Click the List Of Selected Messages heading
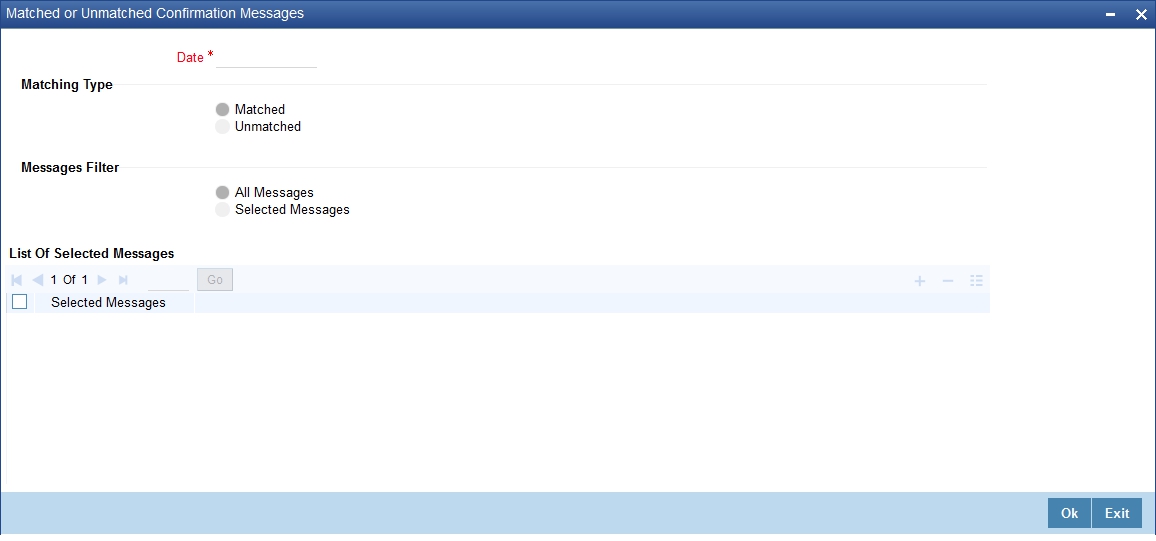This screenshot has width=1156, height=541. (x=92, y=254)
